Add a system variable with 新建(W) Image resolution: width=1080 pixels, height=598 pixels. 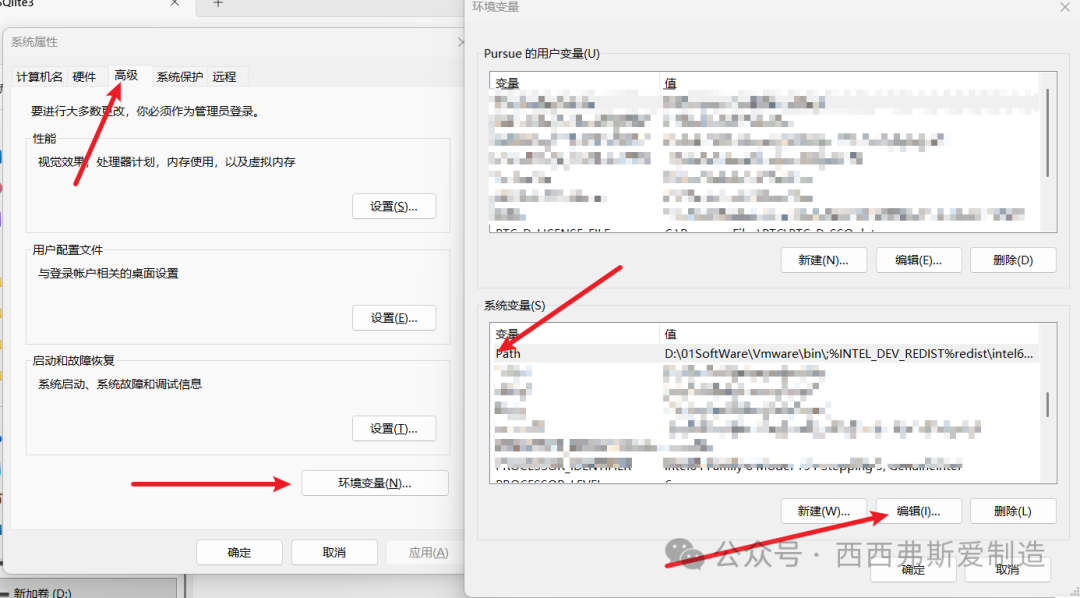pyautogui.click(x=823, y=511)
